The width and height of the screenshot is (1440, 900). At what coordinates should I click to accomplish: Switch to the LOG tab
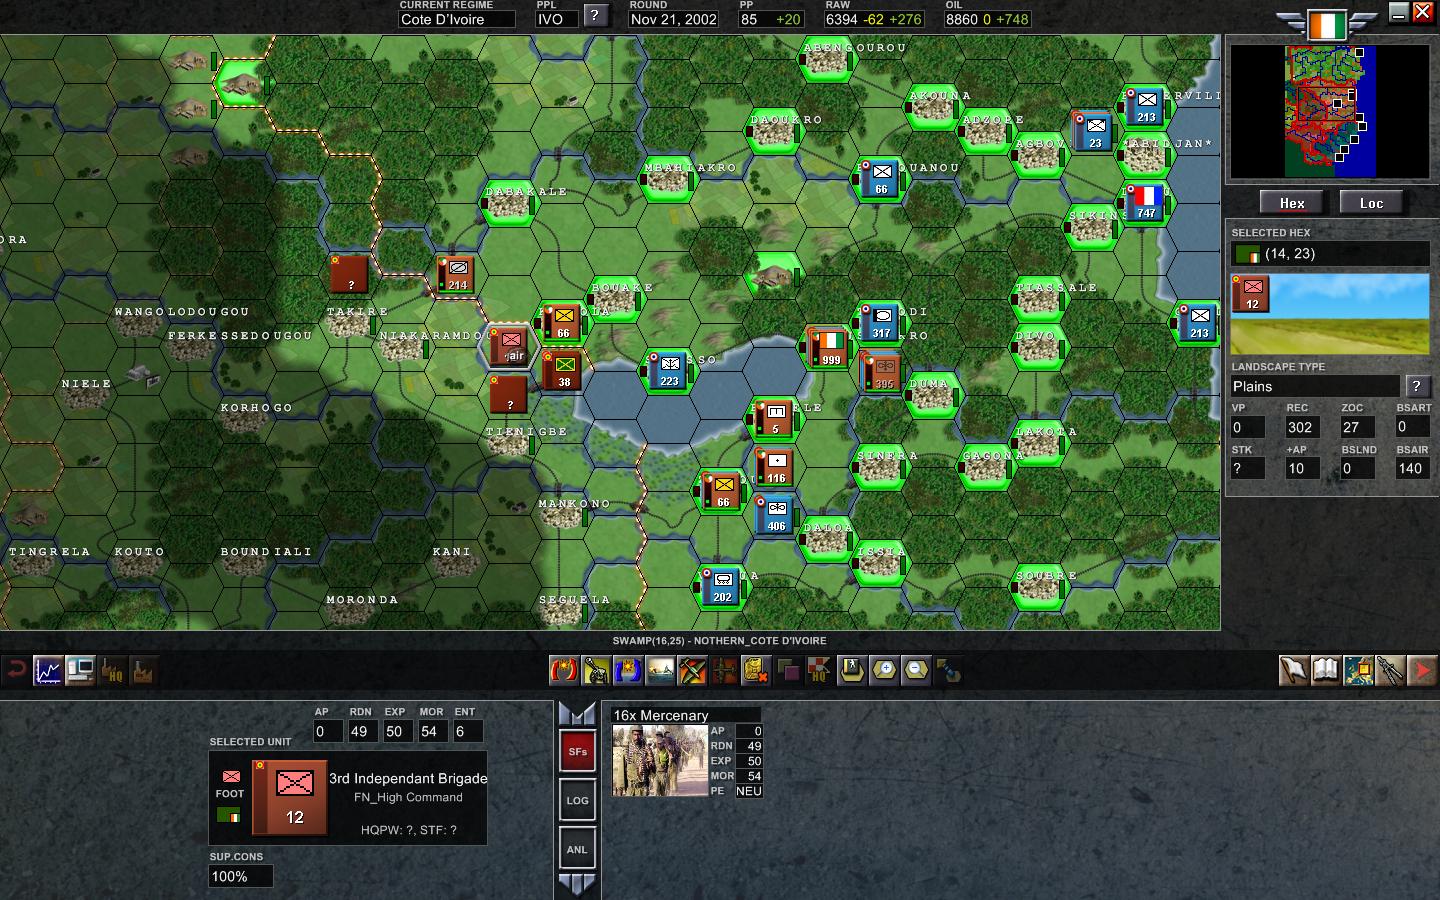[x=577, y=800]
